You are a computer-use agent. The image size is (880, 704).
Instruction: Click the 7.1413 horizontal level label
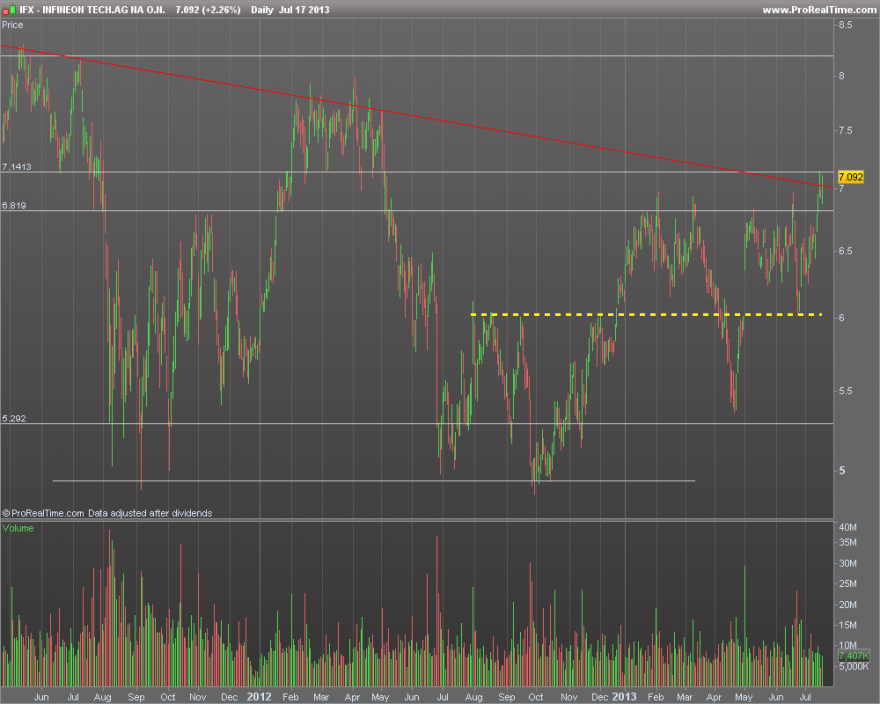coord(17,167)
